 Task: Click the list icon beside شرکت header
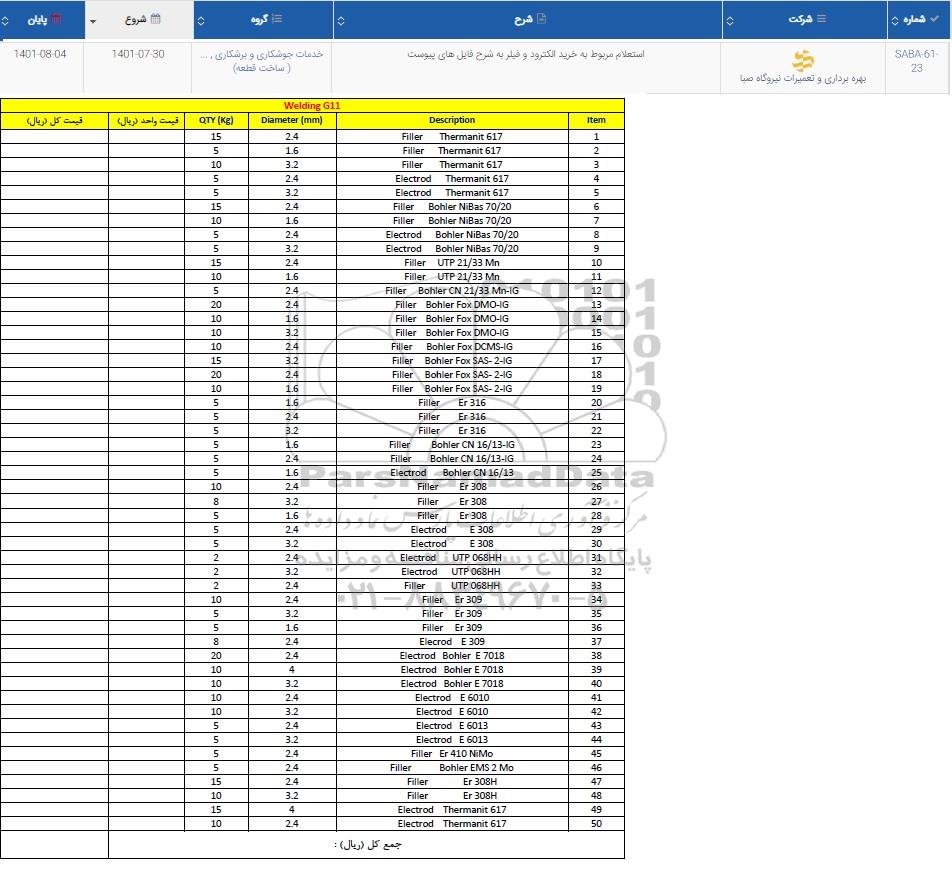[x=821, y=19]
